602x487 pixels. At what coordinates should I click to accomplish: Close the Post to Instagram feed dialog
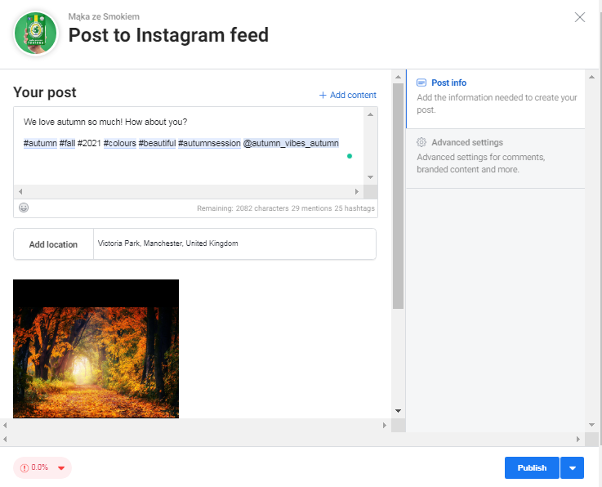click(580, 17)
